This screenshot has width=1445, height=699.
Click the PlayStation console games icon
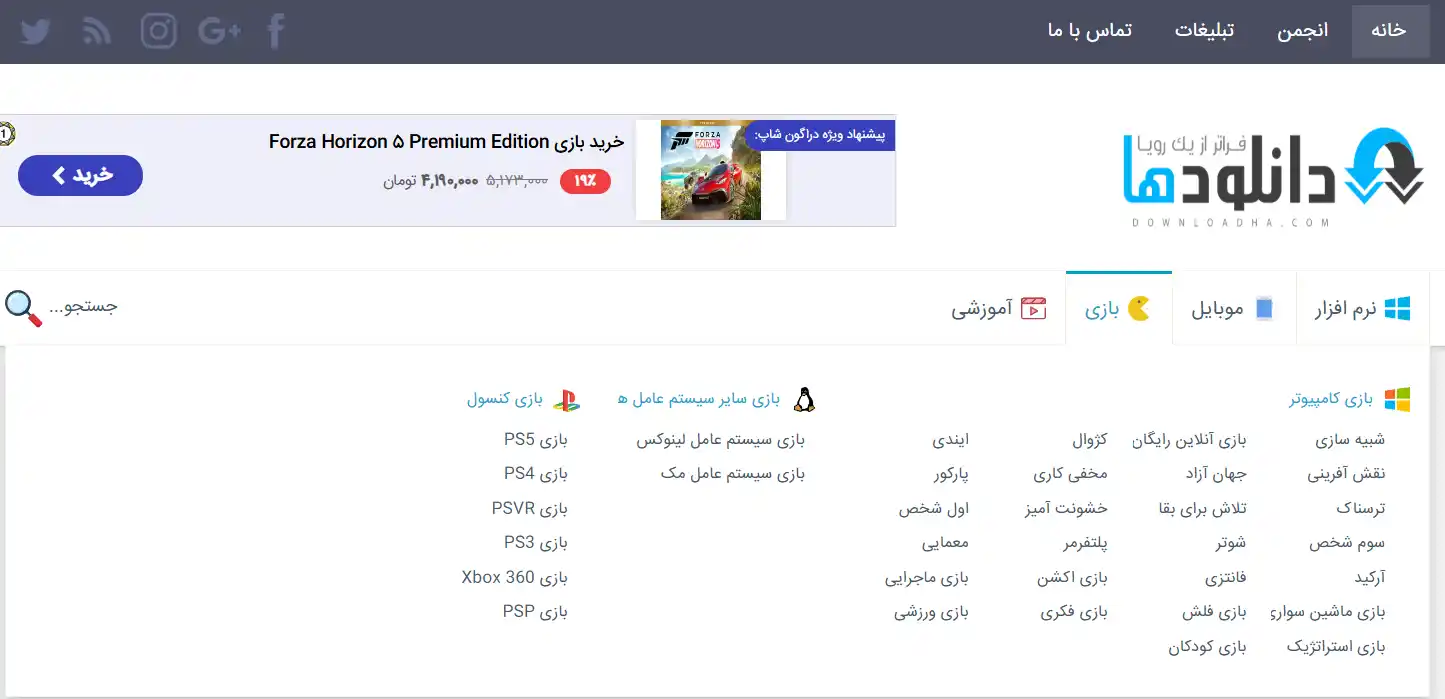click(x=566, y=400)
